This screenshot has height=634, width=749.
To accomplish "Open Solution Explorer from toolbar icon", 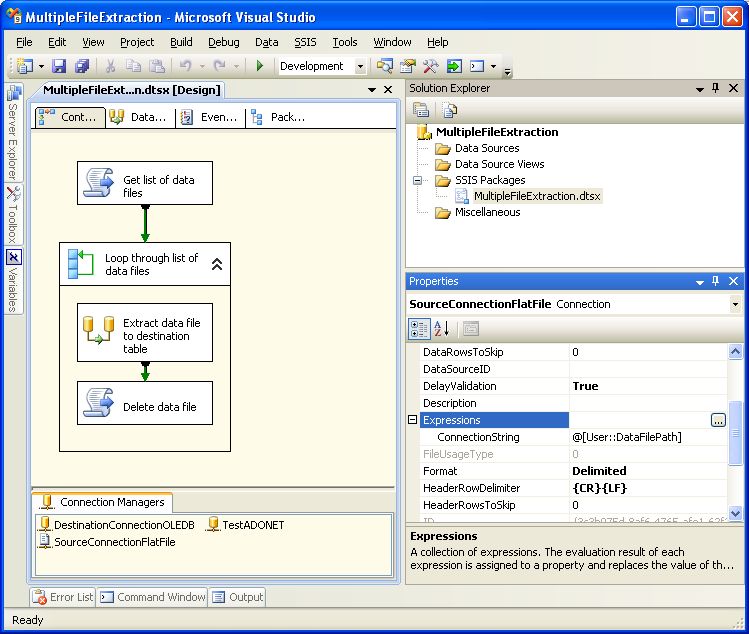I will 385,66.
